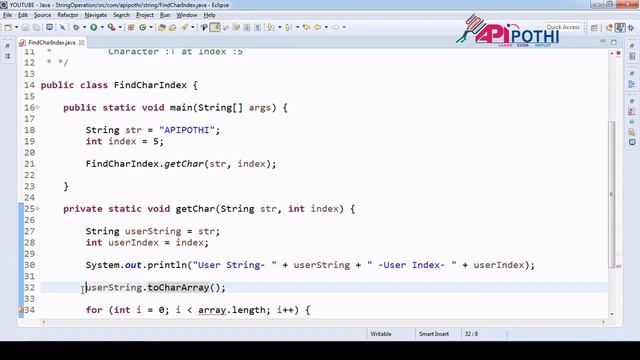Click the New Java Class icon
This screenshot has width=640, height=360.
142,27
